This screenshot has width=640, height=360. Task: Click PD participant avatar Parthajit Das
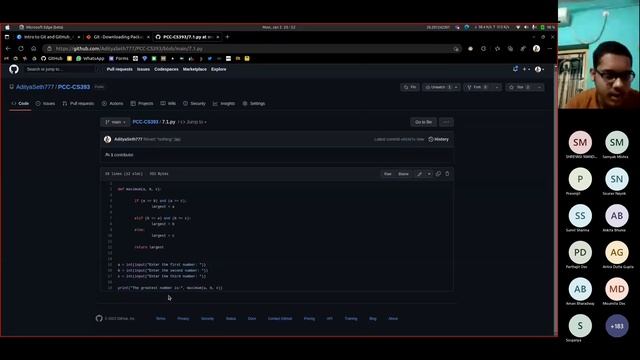(580, 253)
